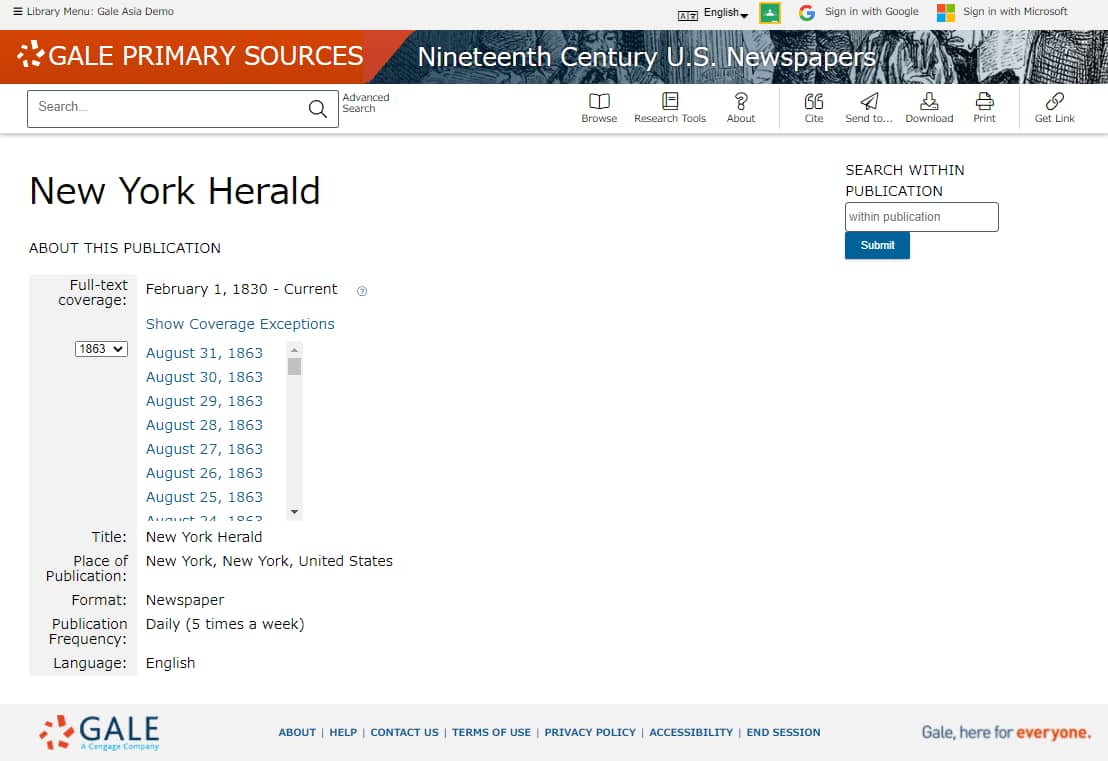Click the coverage help question mark icon
Screen dimensions: 1108x761
[362, 291]
